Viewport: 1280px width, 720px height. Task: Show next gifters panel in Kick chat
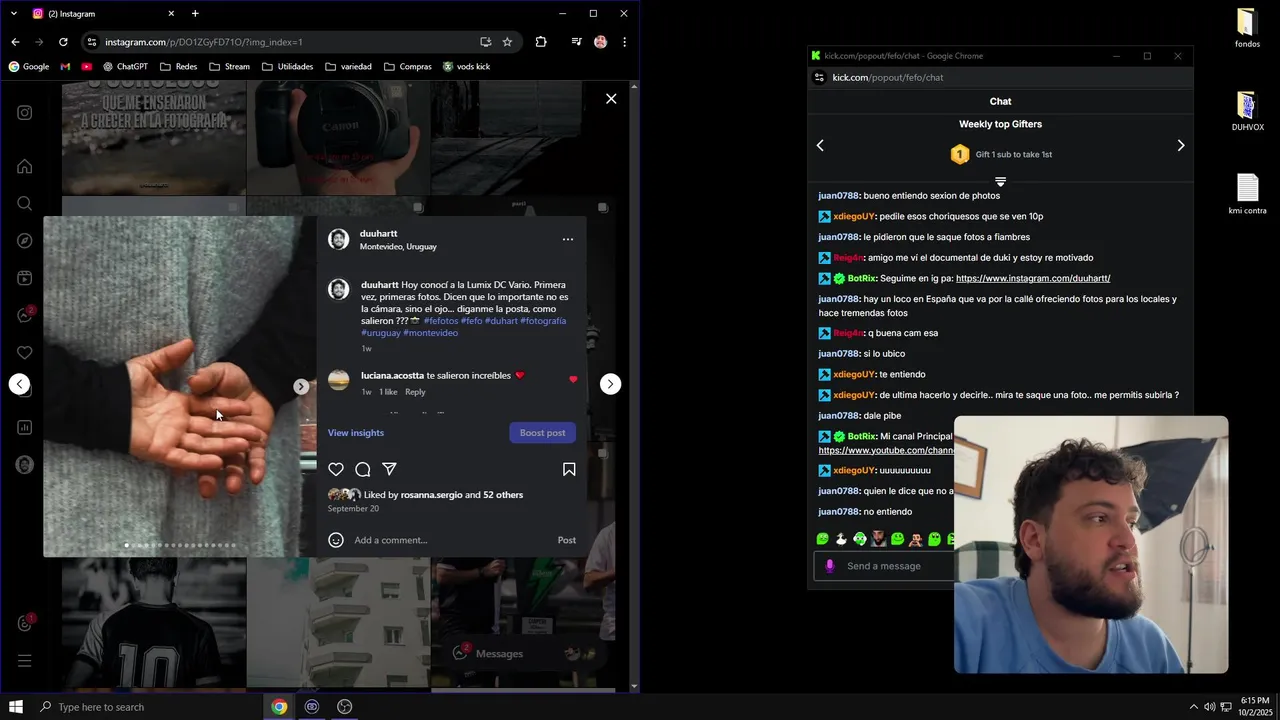1181,146
